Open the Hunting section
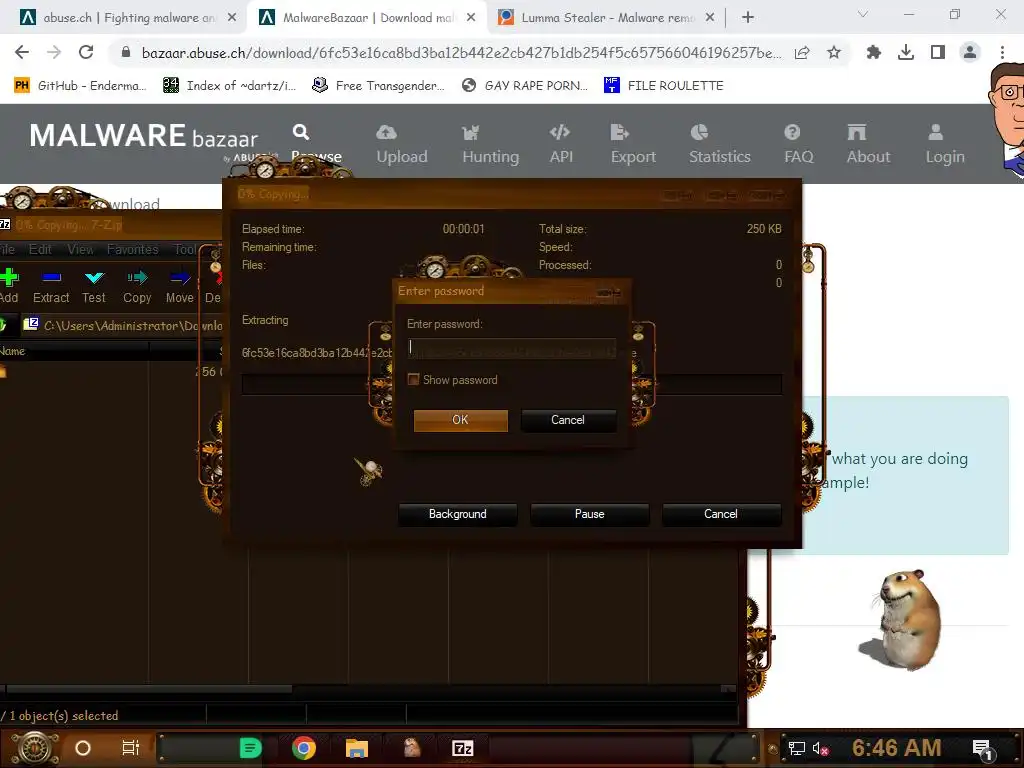Viewport: 1024px width, 768px height. pyautogui.click(x=490, y=144)
